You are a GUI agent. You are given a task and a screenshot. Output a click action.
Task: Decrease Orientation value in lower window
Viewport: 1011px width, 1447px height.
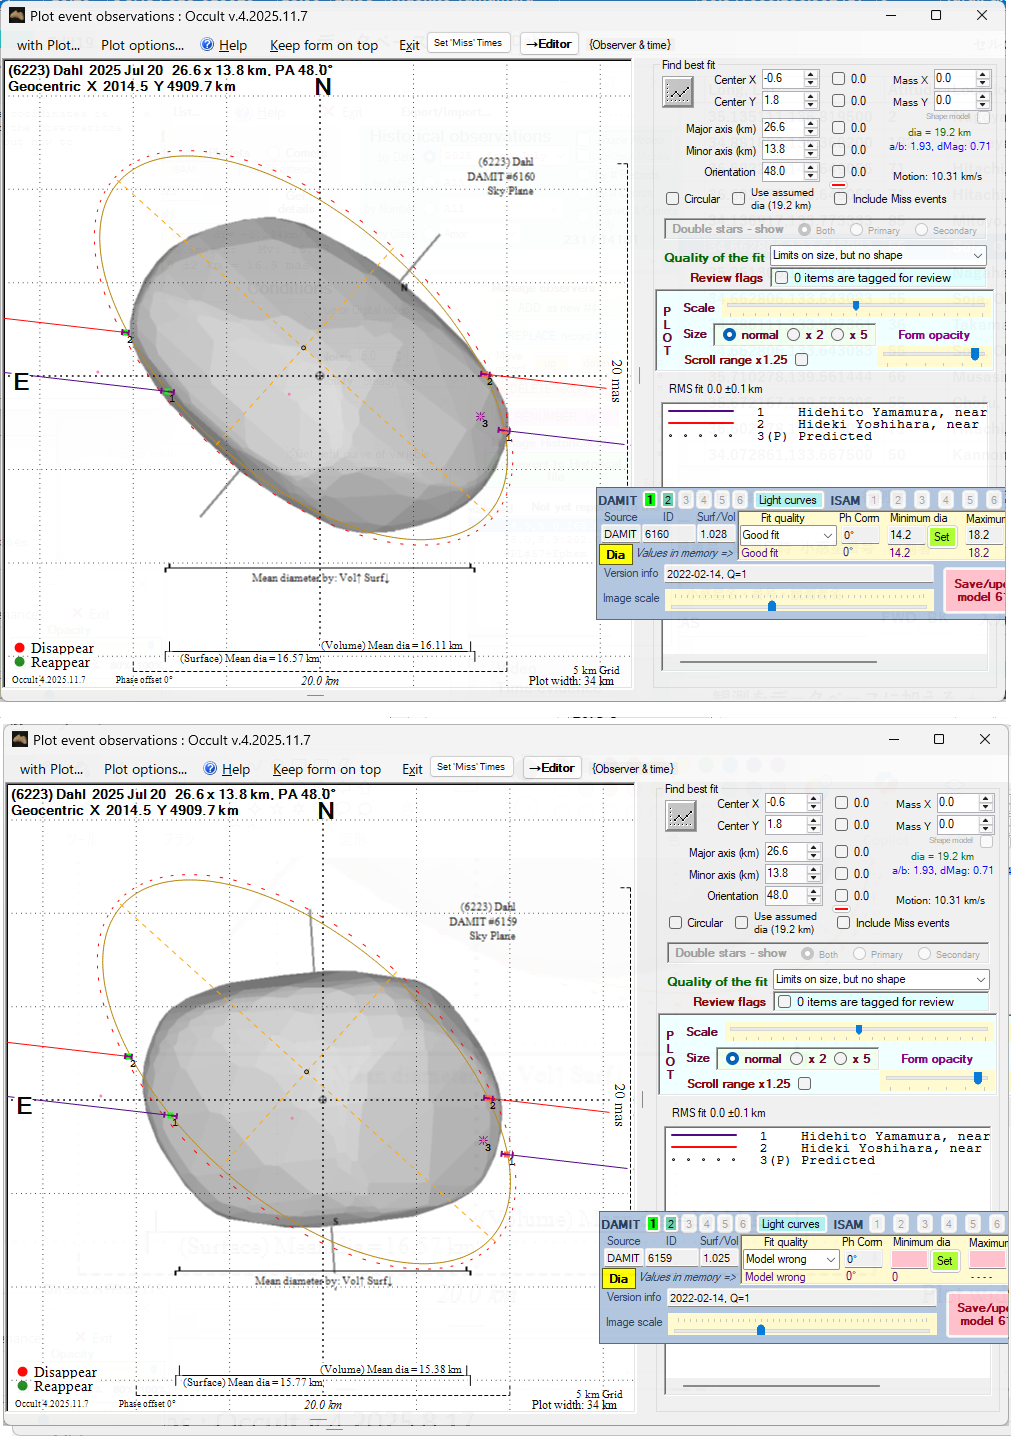tap(814, 900)
